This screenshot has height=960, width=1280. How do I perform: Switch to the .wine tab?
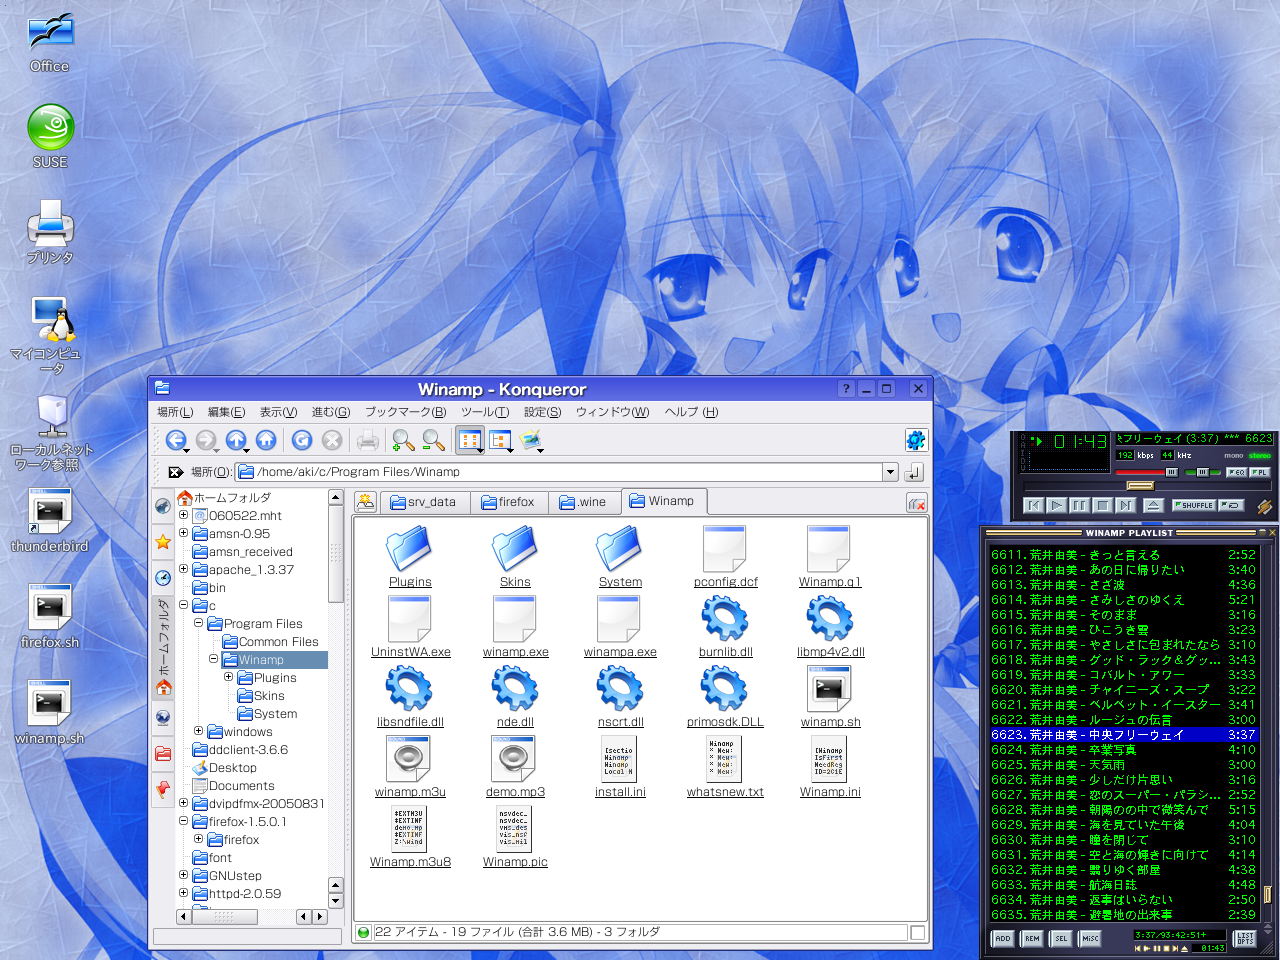point(583,502)
